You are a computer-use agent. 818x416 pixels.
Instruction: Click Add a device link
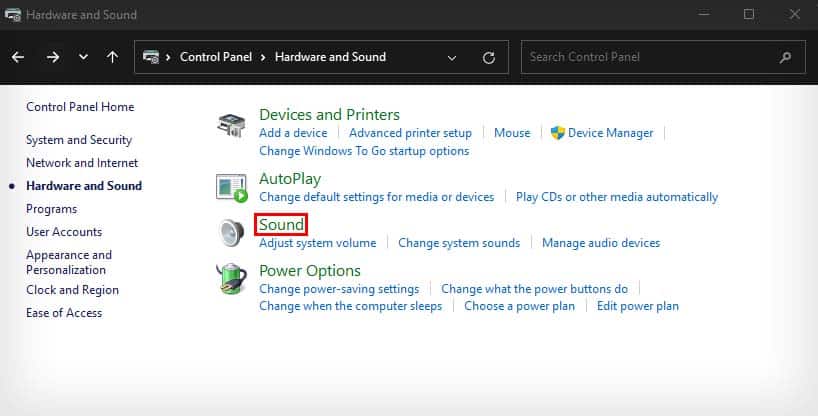pyautogui.click(x=293, y=133)
